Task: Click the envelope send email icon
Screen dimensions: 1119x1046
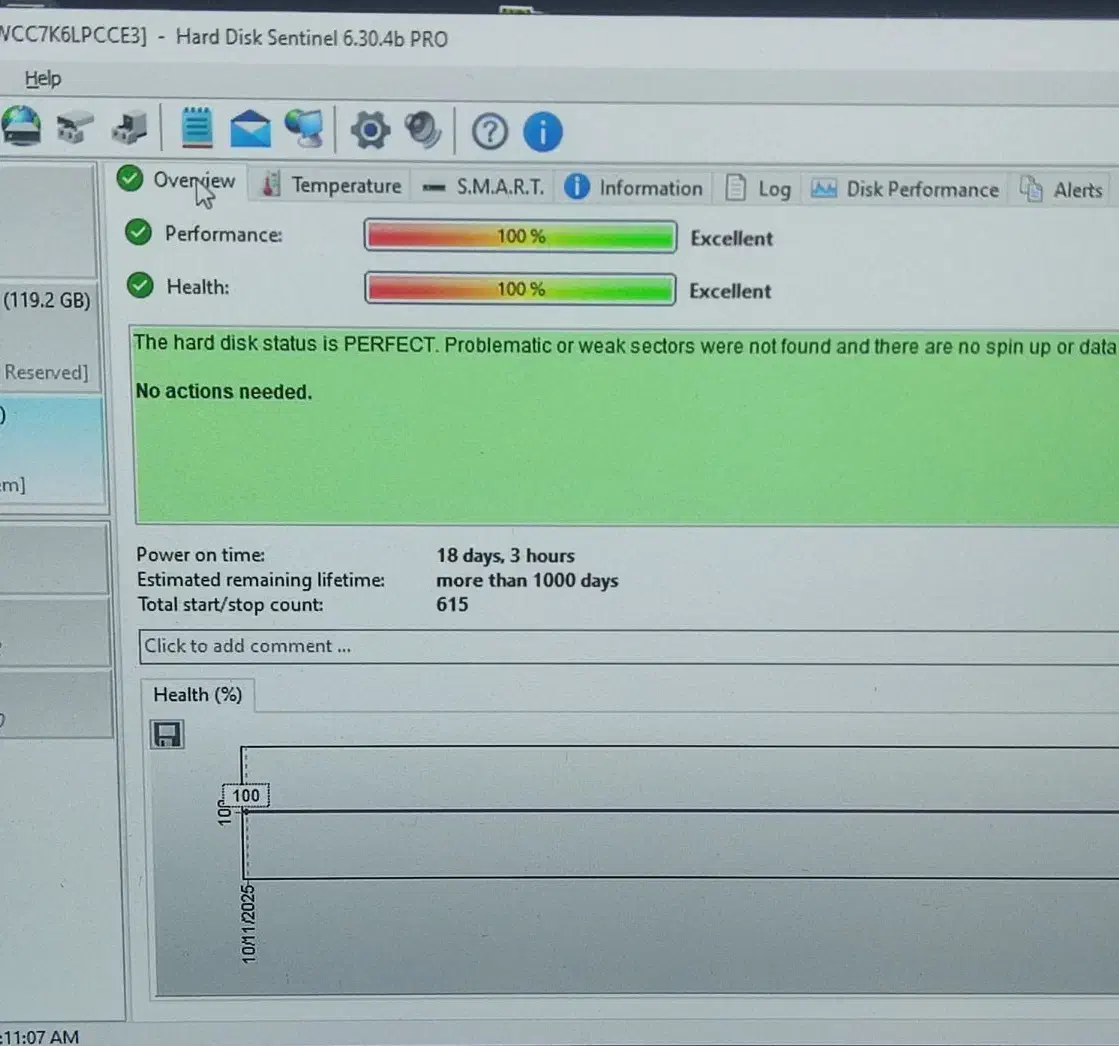Action: [x=250, y=129]
